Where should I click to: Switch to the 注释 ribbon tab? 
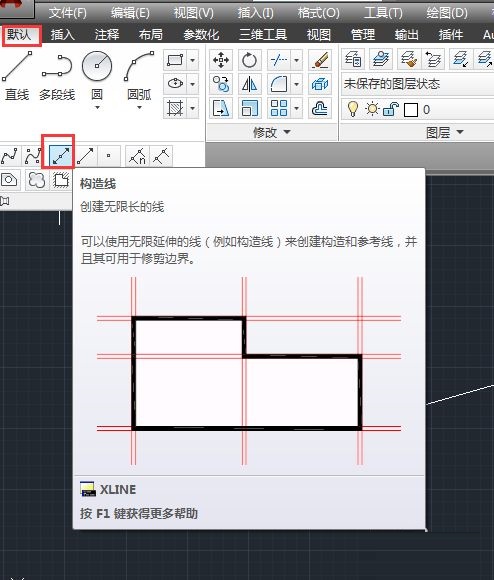tap(107, 34)
